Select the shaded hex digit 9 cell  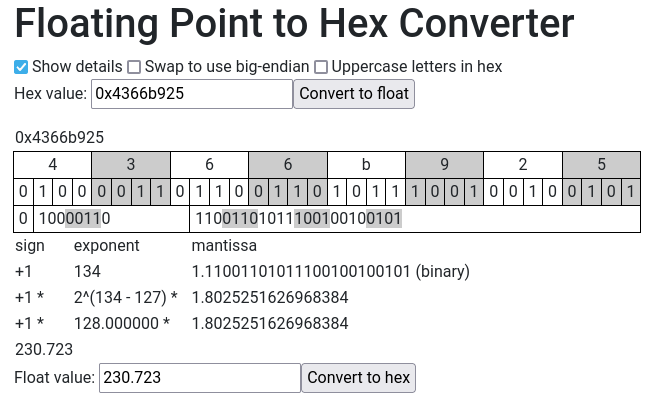pos(444,165)
